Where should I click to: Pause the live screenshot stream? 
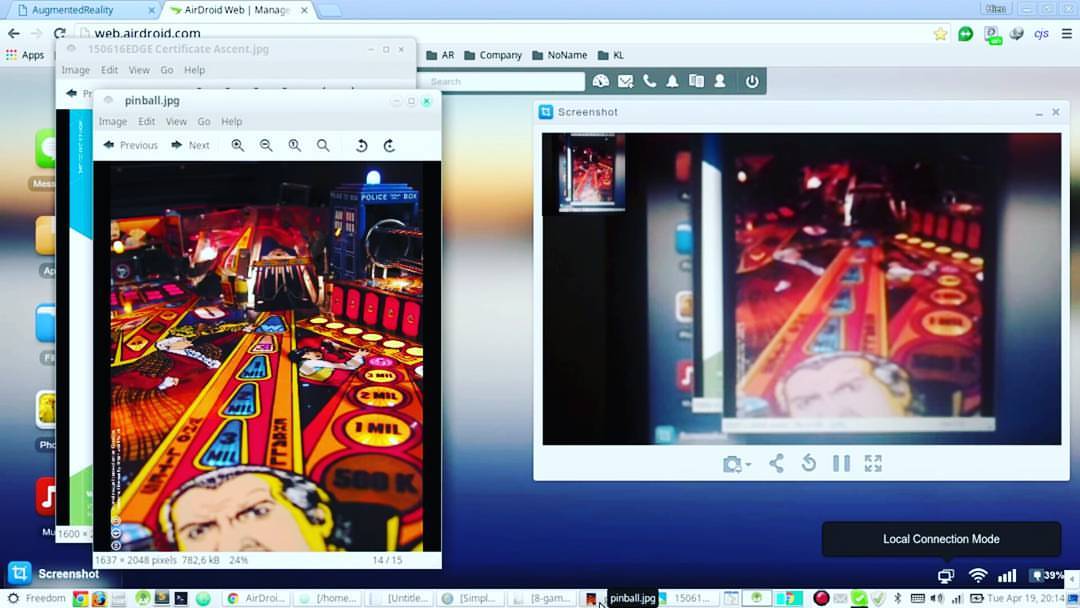pyautogui.click(x=841, y=463)
